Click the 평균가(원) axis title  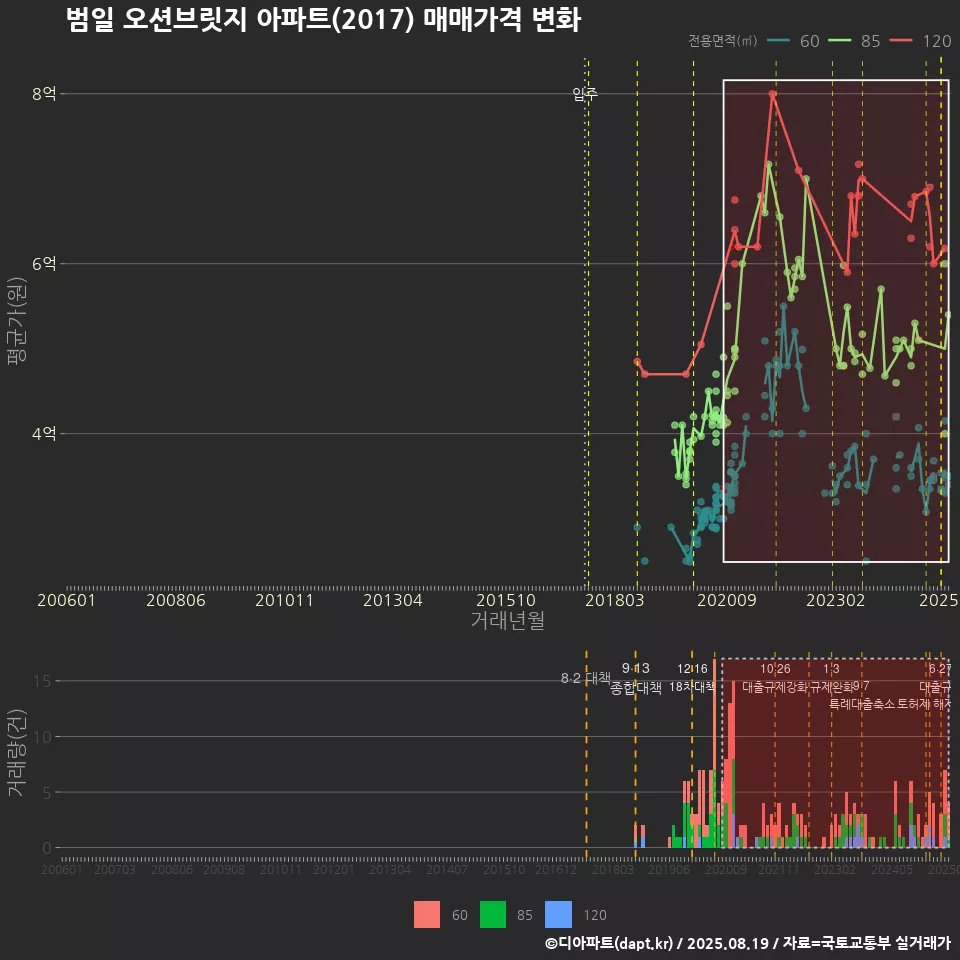17,321
